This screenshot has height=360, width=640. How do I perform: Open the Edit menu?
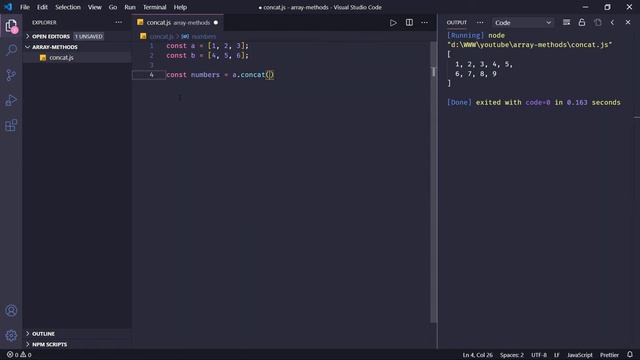[x=42, y=7]
